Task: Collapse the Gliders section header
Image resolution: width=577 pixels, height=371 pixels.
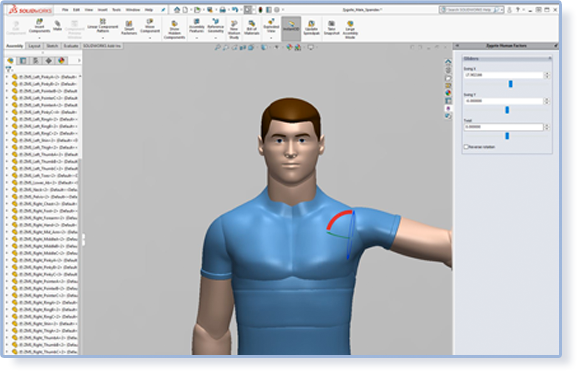Action: 550,59
